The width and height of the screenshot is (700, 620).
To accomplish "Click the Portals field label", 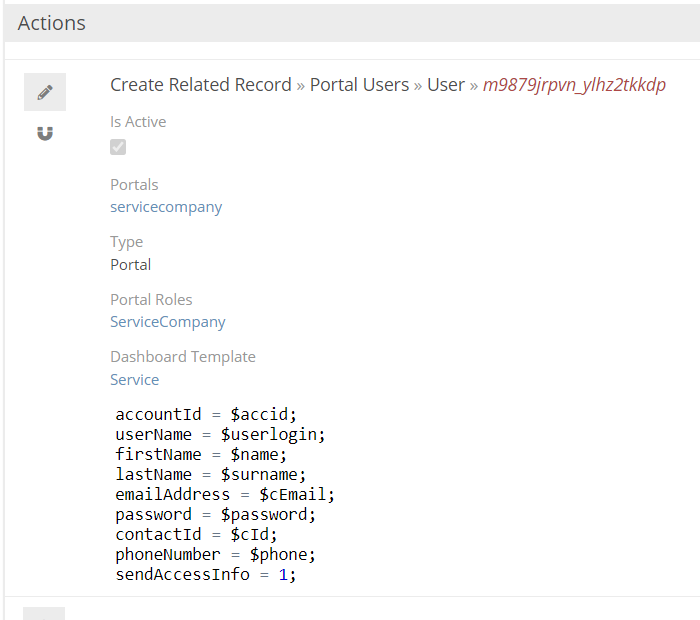I will [134, 185].
